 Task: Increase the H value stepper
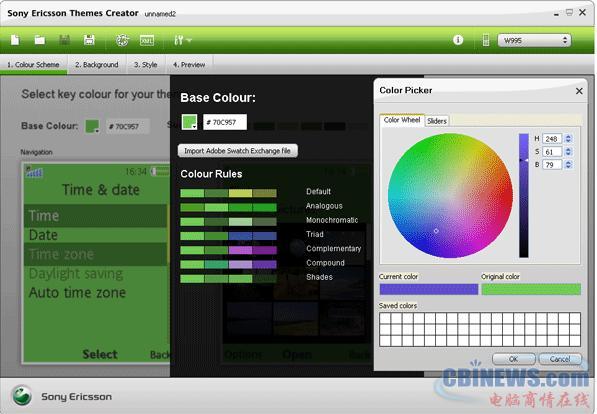tap(568, 136)
